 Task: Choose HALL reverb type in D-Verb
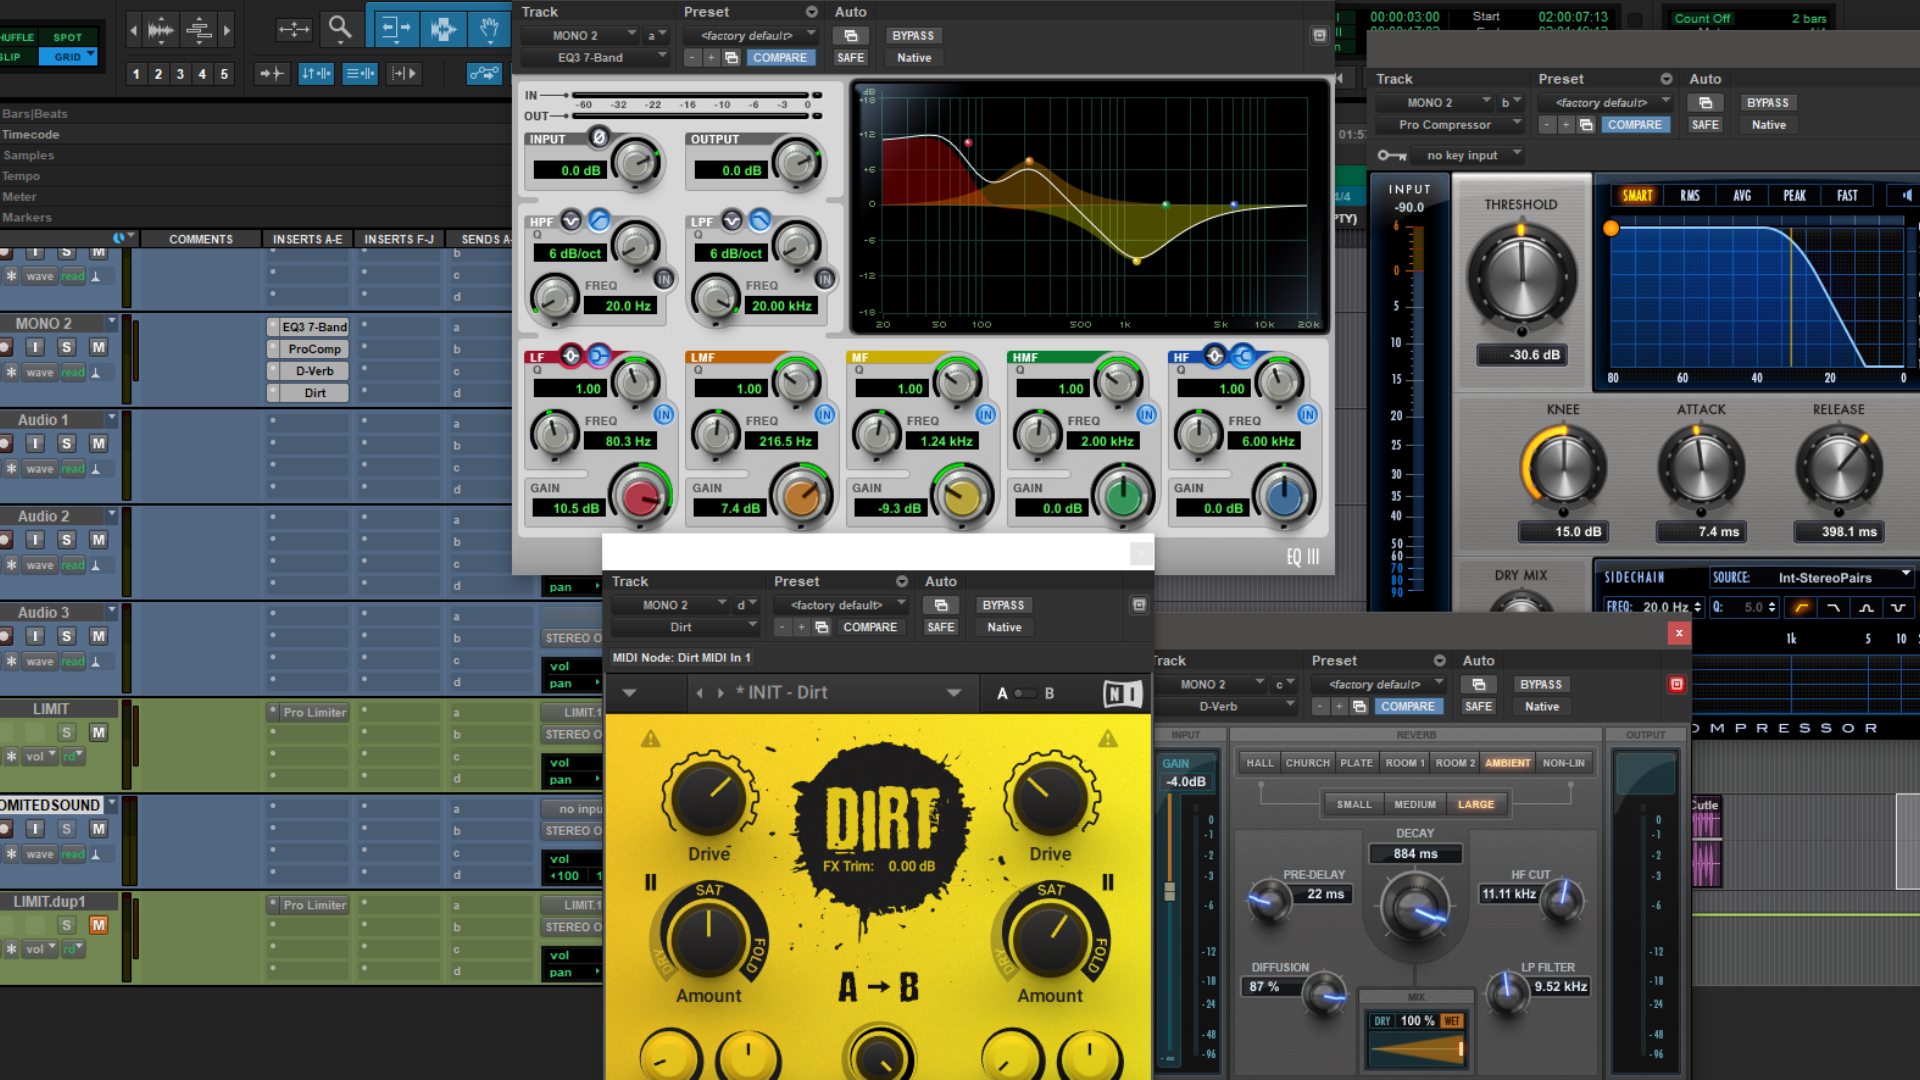coord(1260,763)
